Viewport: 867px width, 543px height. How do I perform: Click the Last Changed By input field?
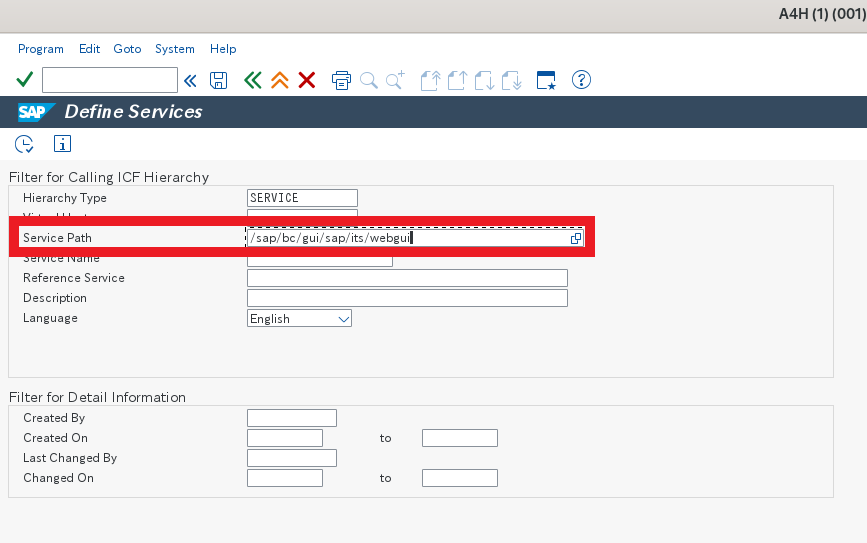(x=292, y=458)
